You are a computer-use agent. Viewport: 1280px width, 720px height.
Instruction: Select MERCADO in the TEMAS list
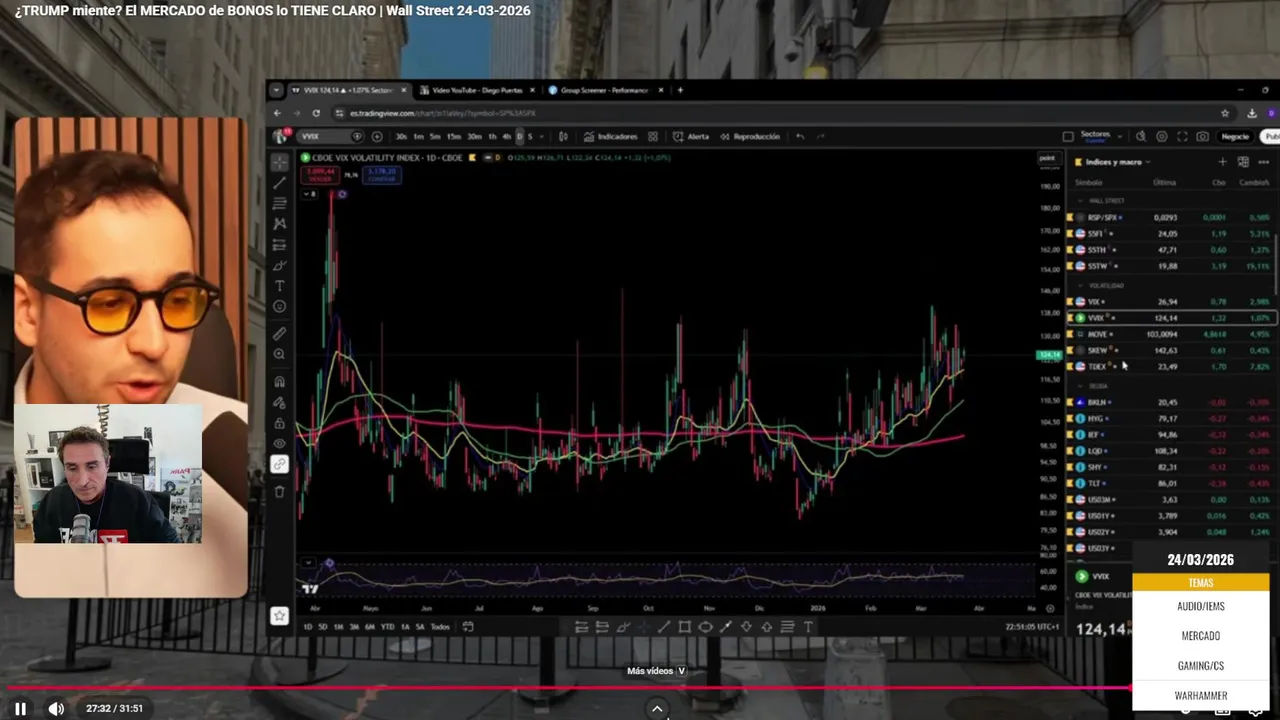[x=1201, y=636]
